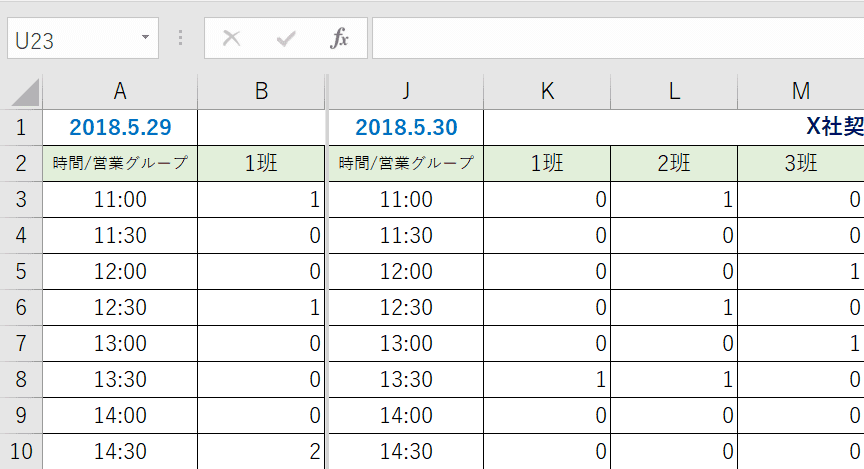Click the Insert Function fx icon
The height and width of the screenshot is (469, 864).
[x=339, y=39]
